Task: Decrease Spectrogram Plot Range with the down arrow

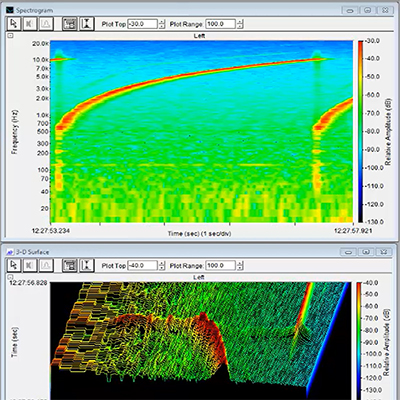Action: (240, 27)
